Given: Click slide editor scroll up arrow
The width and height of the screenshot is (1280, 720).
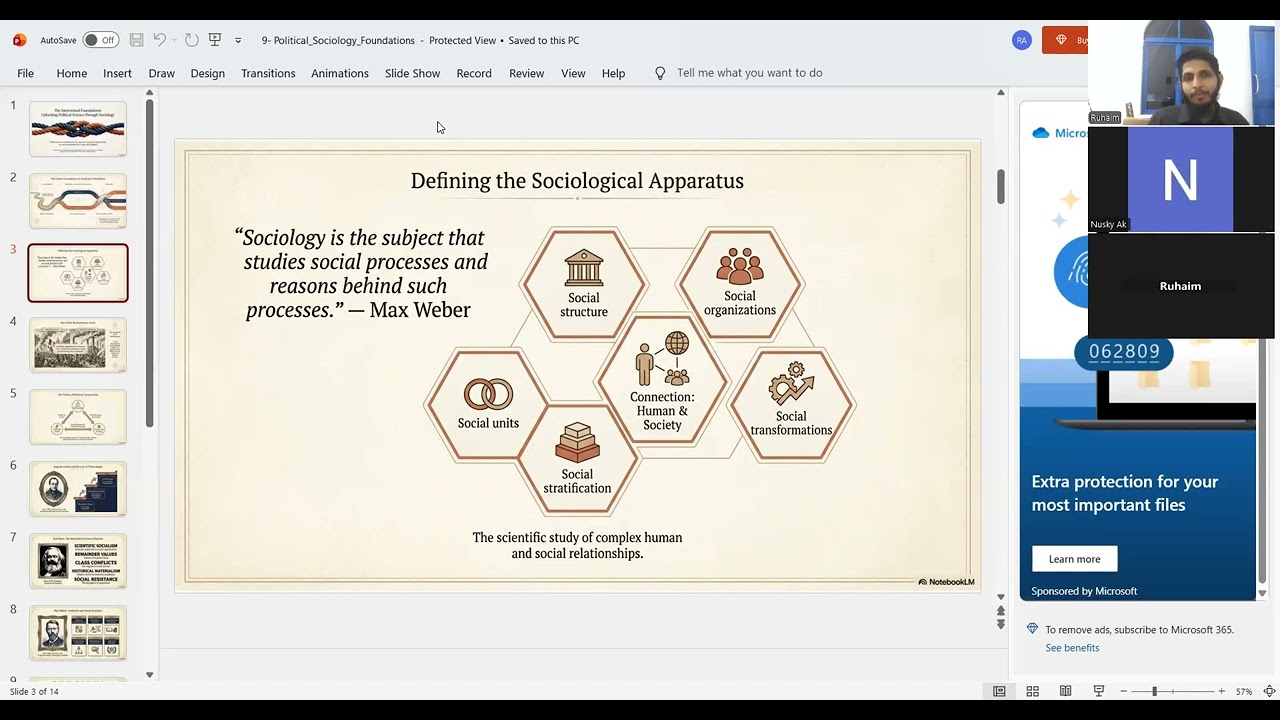Looking at the screenshot, I should click(x=1000, y=93).
